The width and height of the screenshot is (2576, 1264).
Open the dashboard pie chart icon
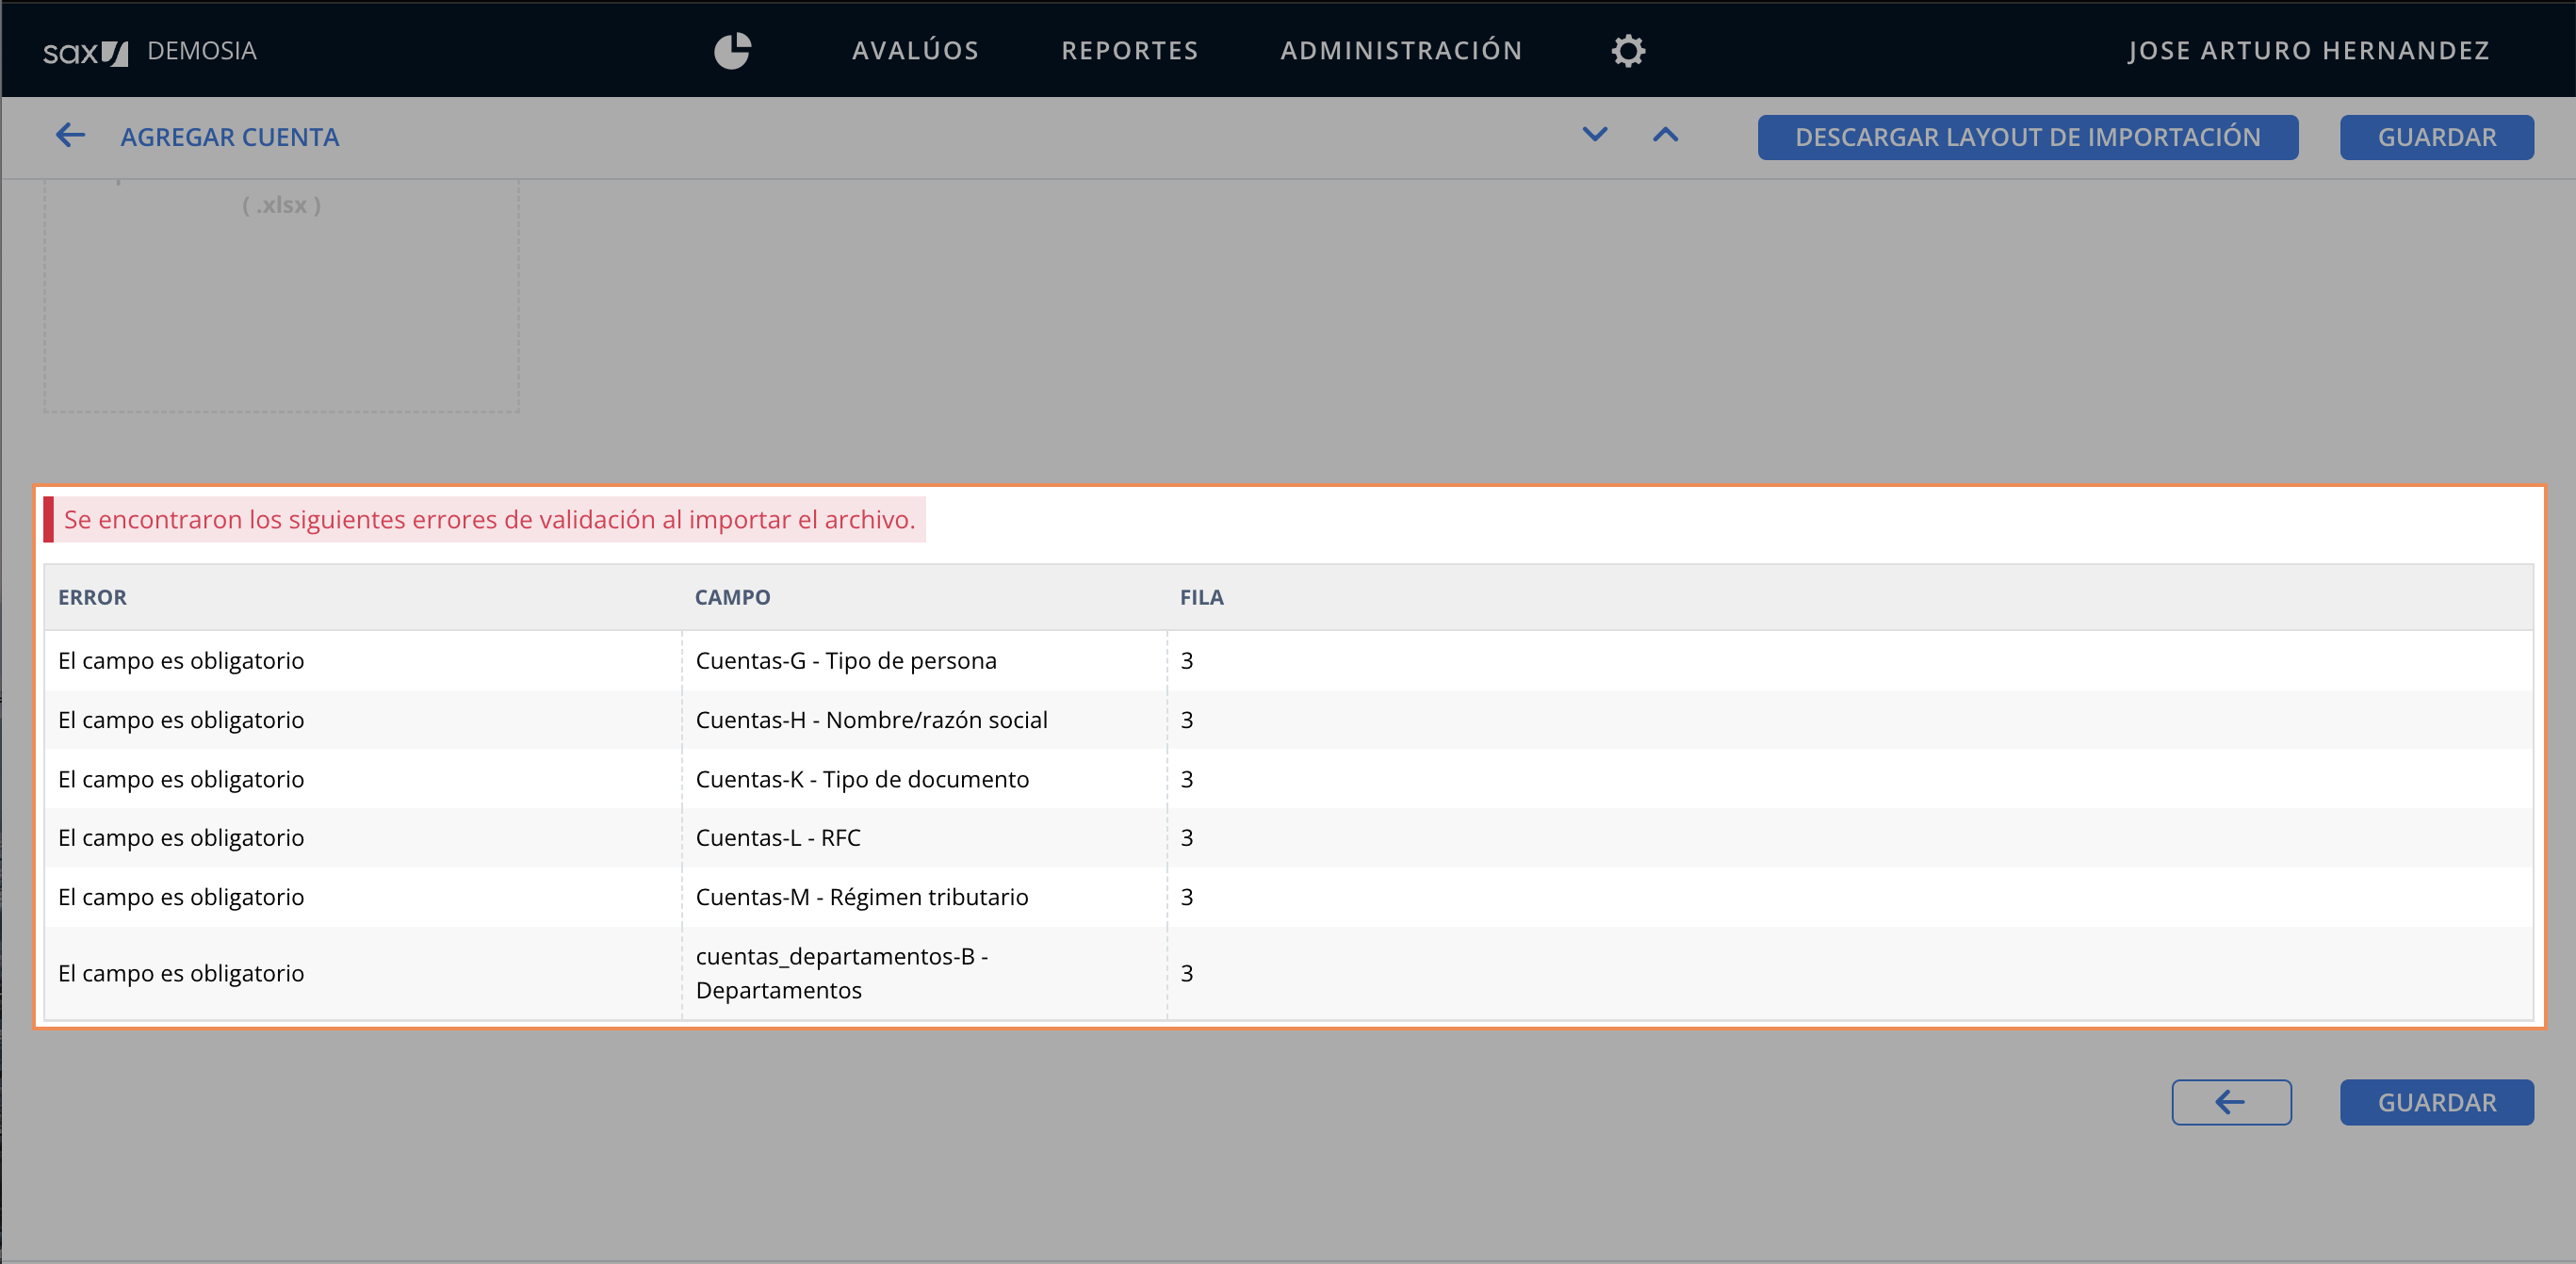732,51
